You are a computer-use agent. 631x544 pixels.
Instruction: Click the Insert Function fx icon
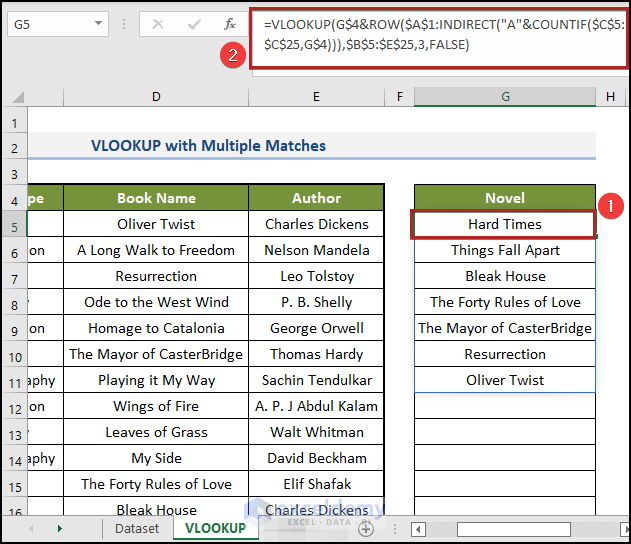230,24
